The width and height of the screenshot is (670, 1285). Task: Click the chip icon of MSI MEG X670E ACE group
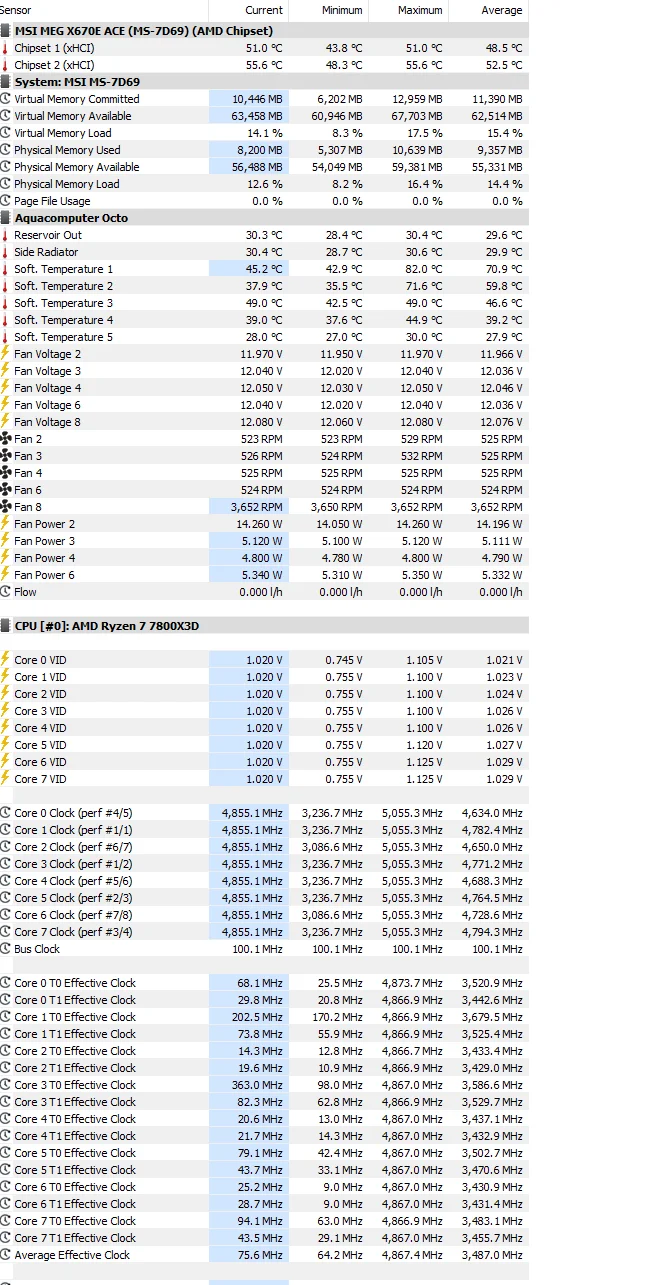point(5,31)
